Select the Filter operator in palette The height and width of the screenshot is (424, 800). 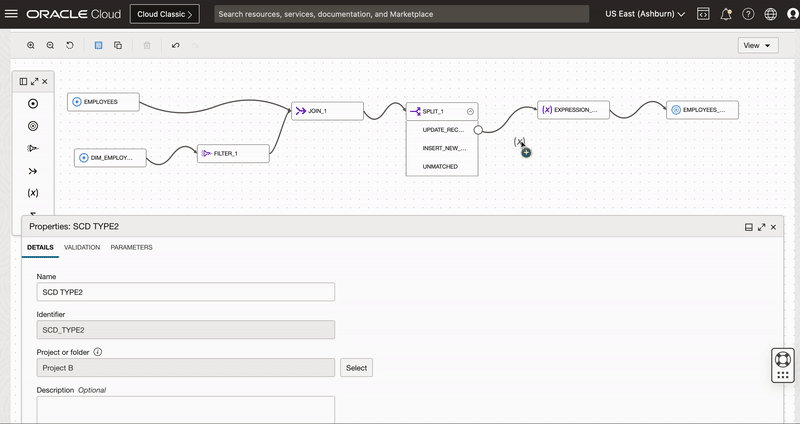33,148
